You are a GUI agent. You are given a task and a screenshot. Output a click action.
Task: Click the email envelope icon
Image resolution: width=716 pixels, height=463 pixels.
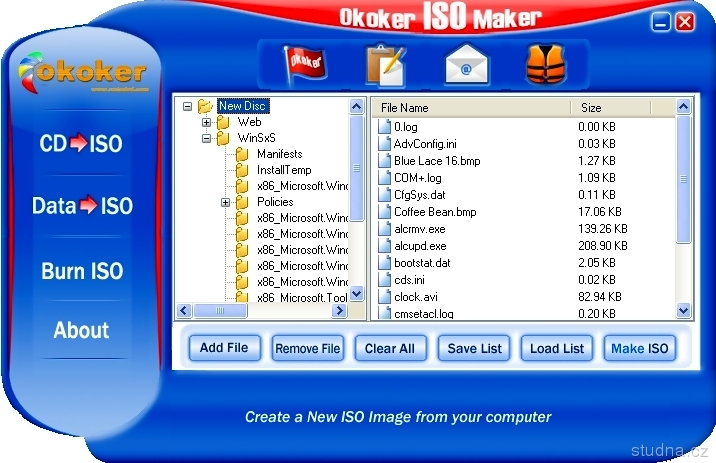click(x=467, y=66)
